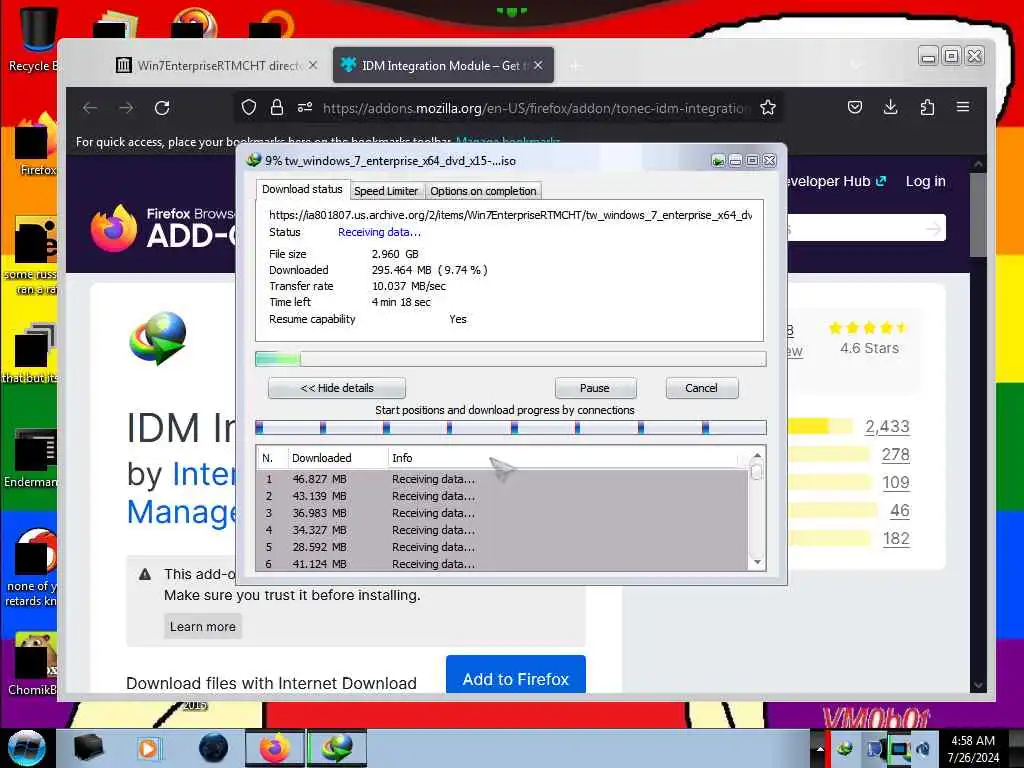Image resolution: width=1024 pixels, height=768 pixels.
Task: Bookmark this page with the star icon
Action: (x=768, y=107)
